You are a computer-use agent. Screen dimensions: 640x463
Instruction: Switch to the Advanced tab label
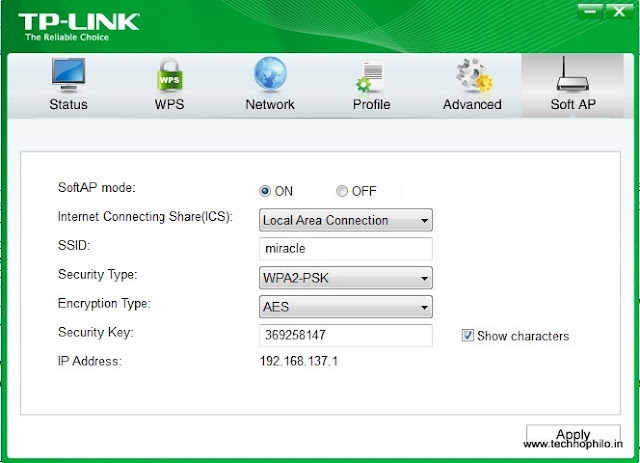pyautogui.click(x=472, y=105)
